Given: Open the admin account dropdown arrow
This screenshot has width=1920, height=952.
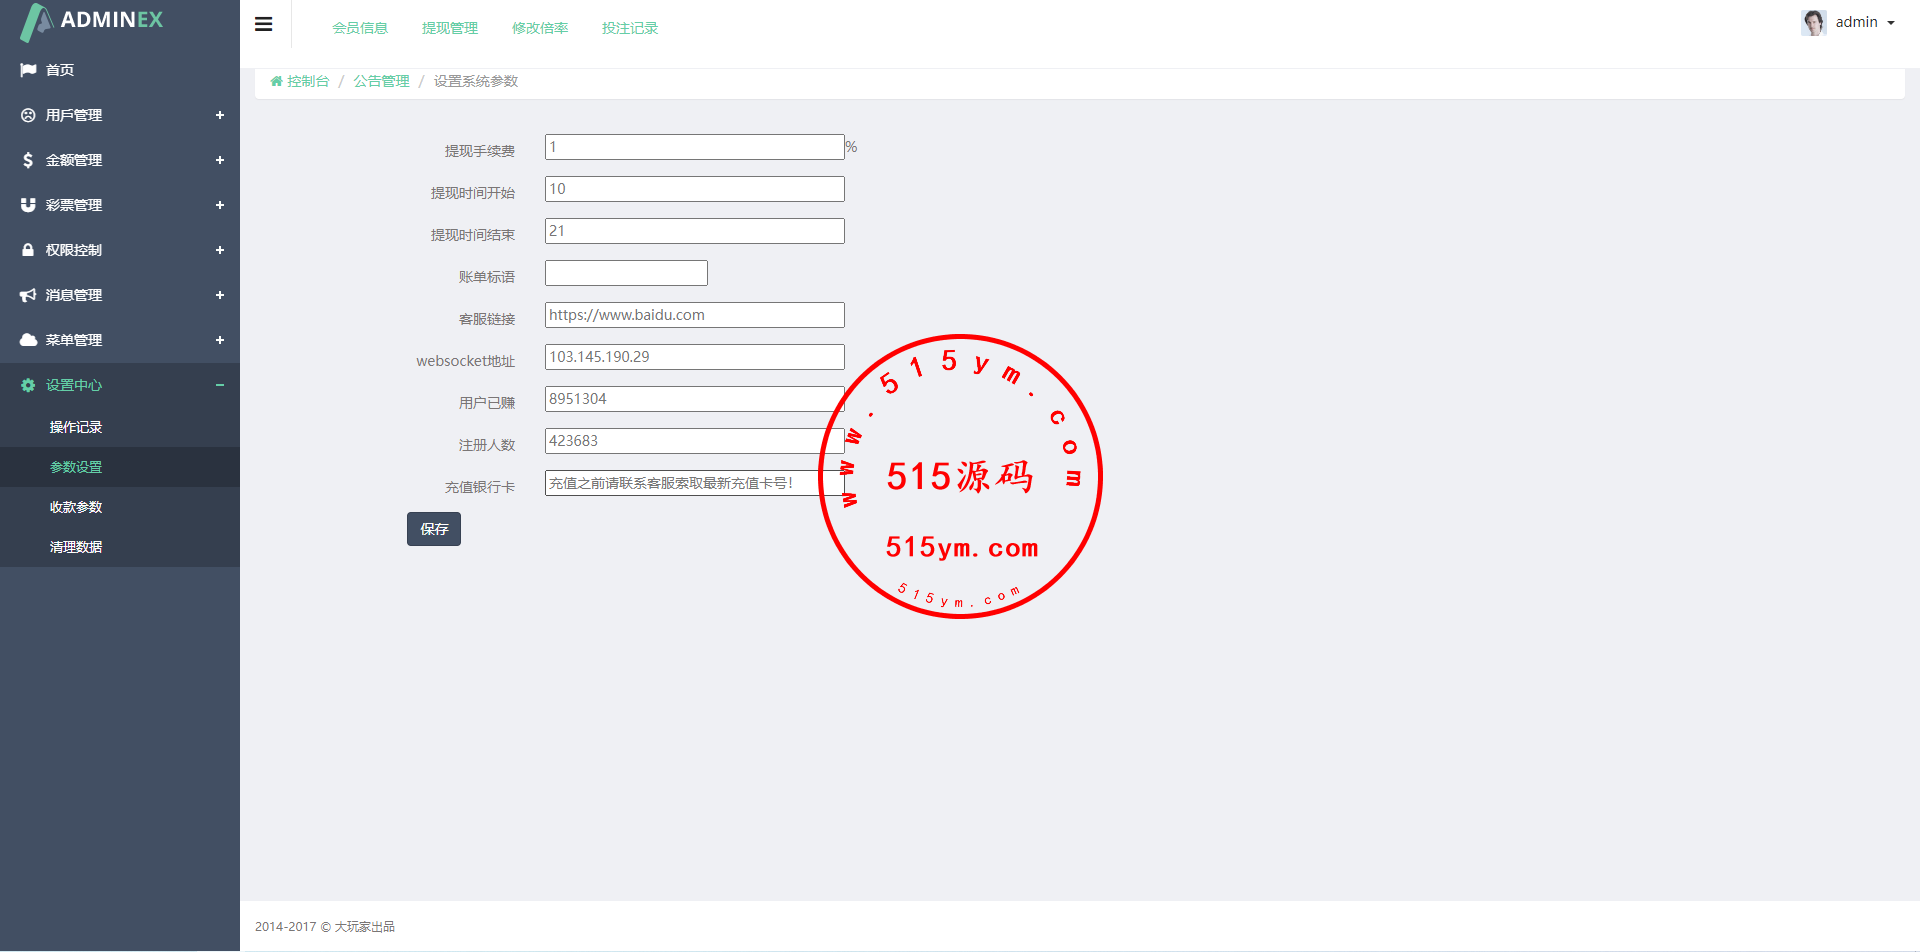Looking at the screenshot, I should tap(1891, 23).
